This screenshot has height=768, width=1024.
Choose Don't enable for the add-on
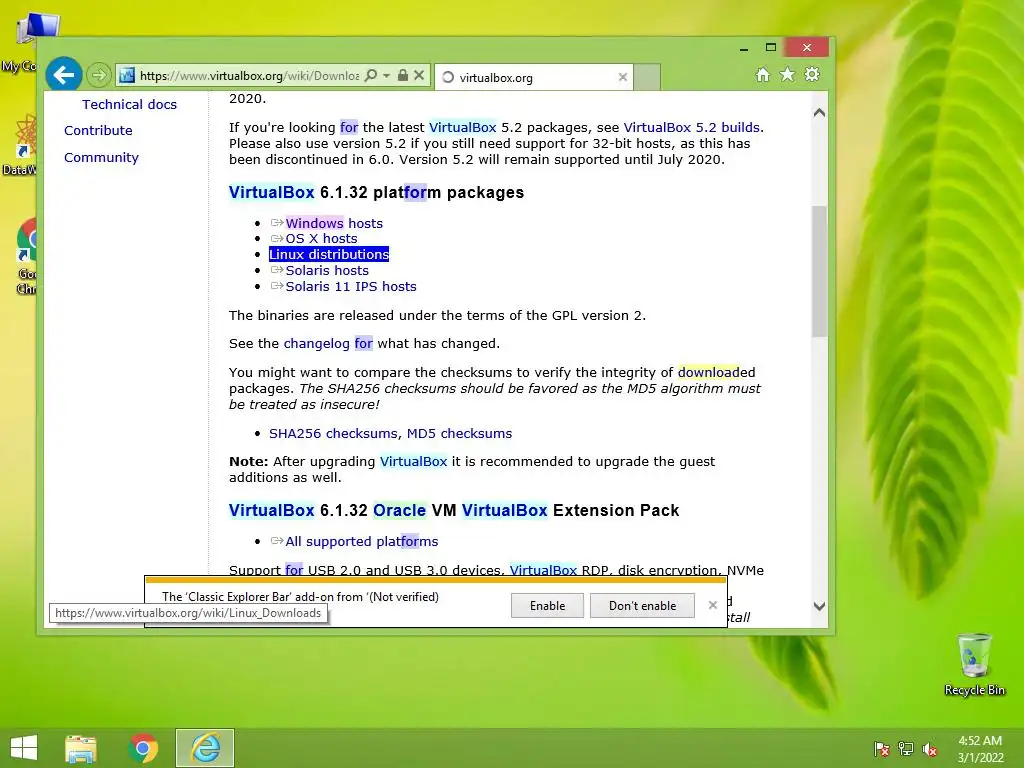tap(642, 605)
